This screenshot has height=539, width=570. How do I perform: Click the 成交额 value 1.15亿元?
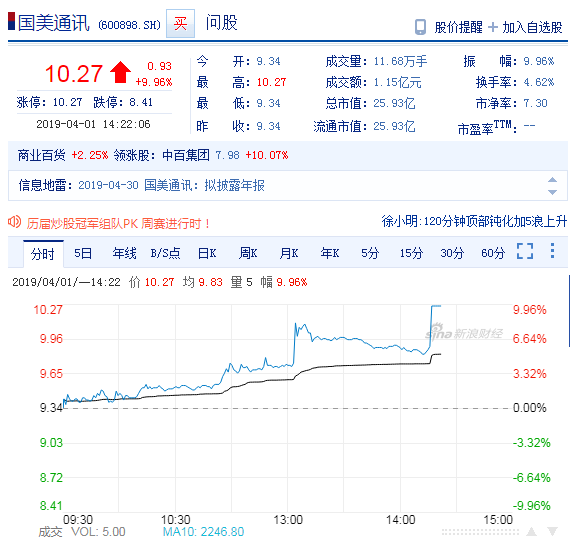tap(397, 83)
